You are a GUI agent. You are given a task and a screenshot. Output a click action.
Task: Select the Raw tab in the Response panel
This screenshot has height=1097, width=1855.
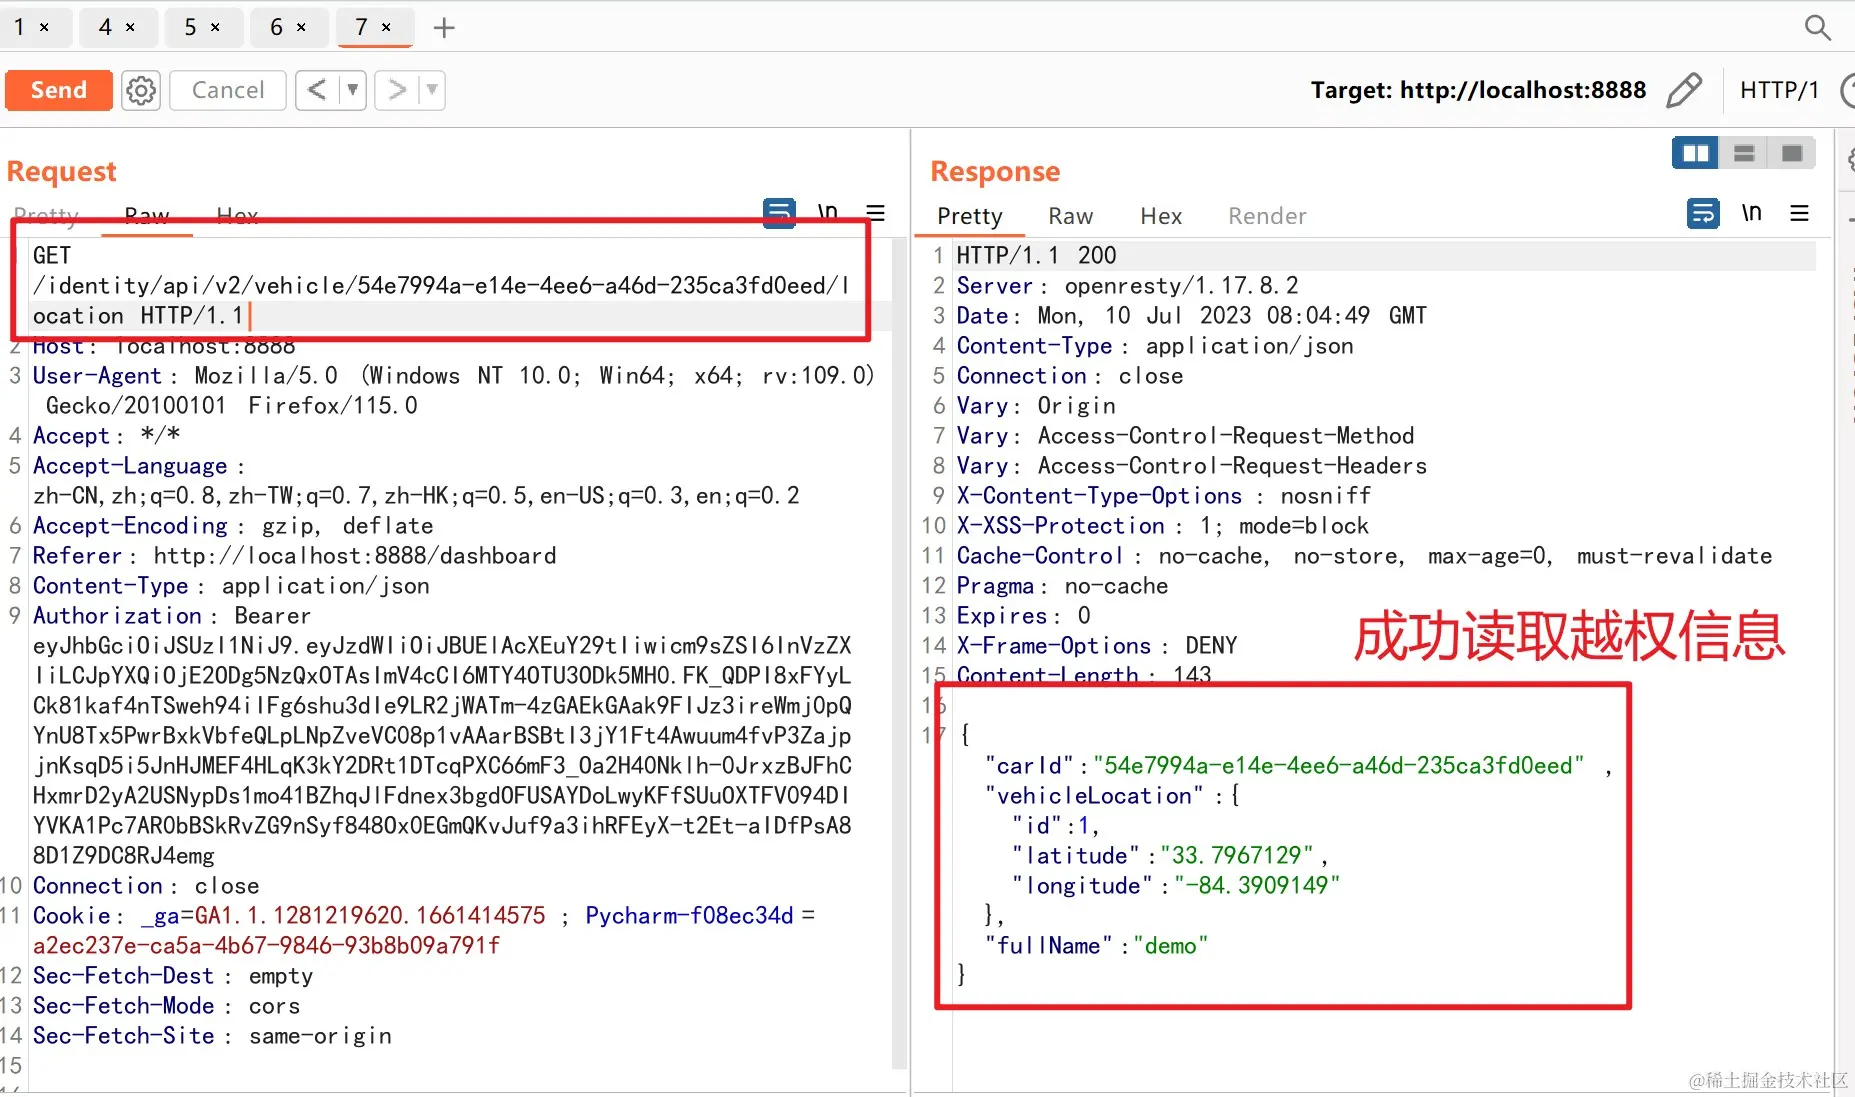point(1070,216)
